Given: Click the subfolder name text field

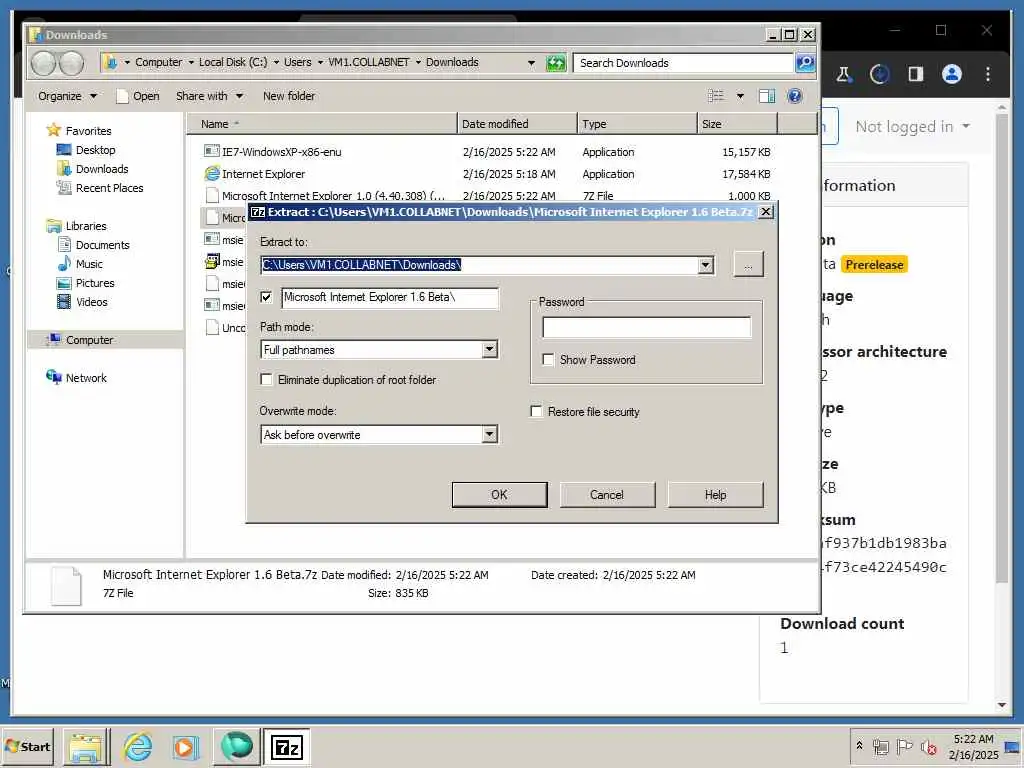Looking at the screenshot, I should [390, 298].
